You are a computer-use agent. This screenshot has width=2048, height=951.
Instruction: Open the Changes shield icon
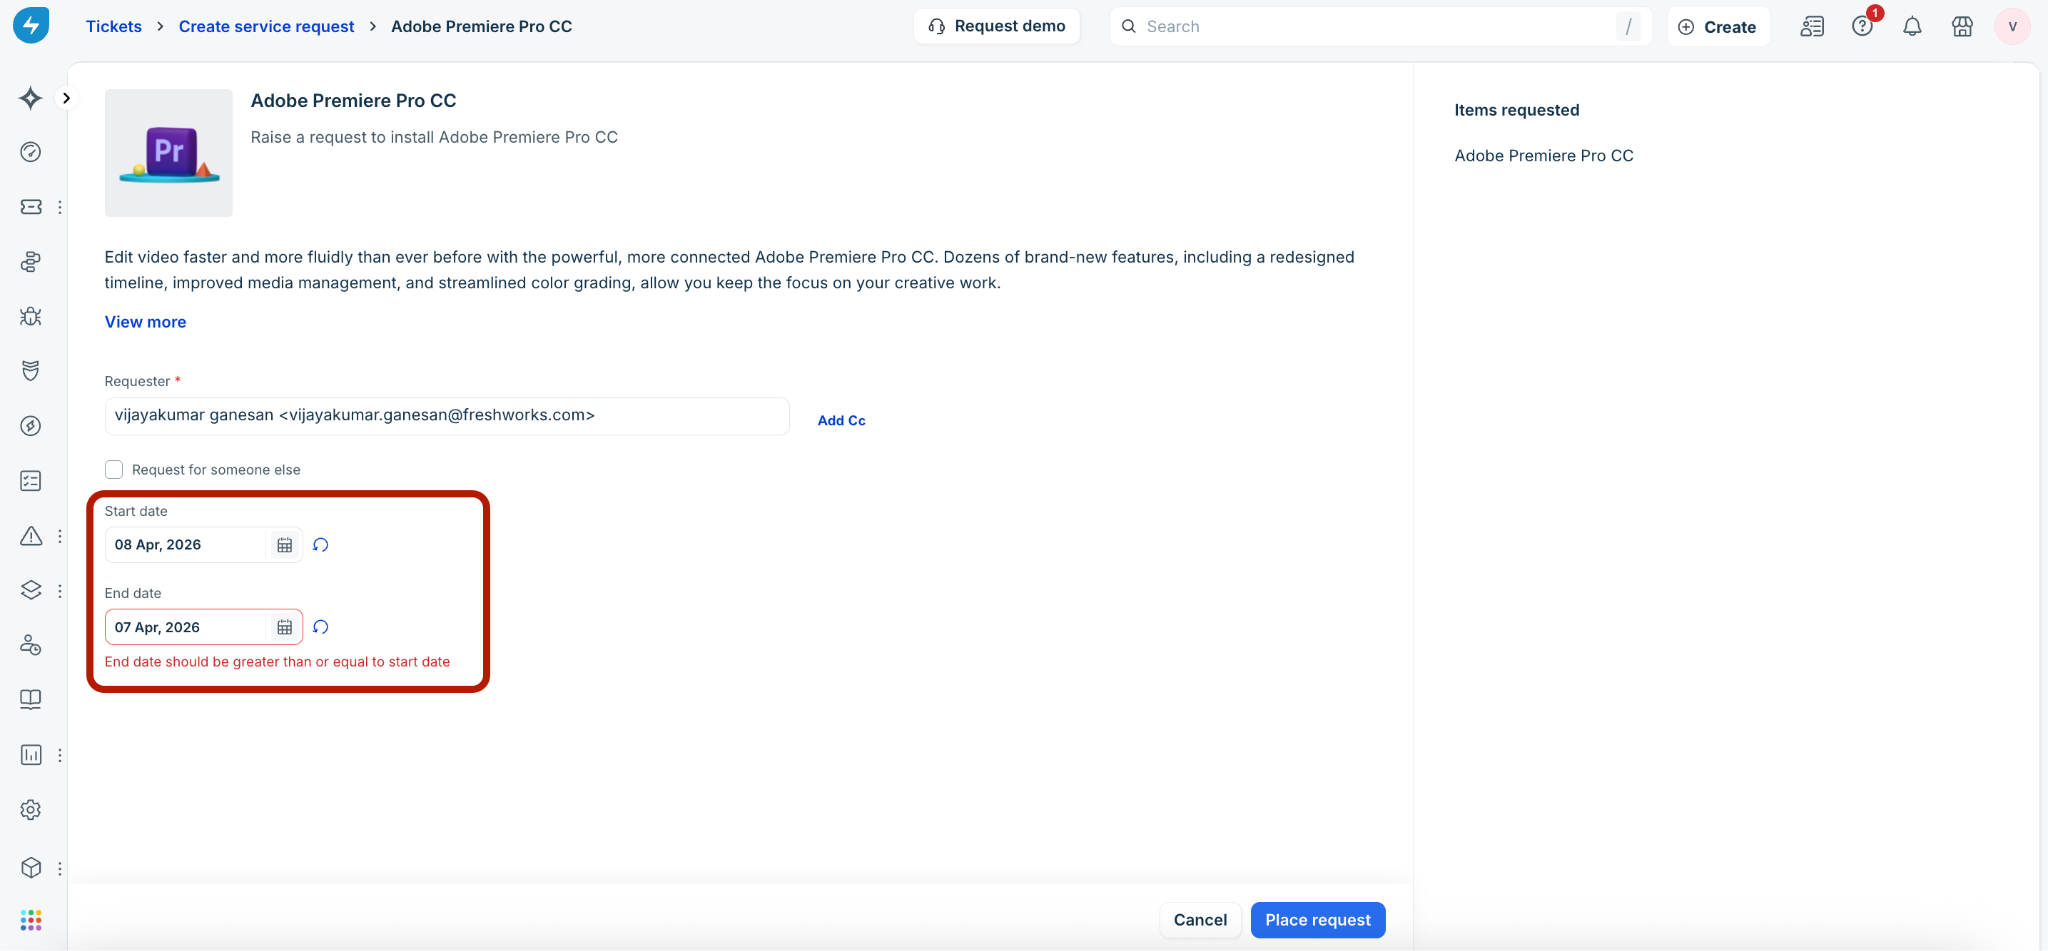(31, 371)
